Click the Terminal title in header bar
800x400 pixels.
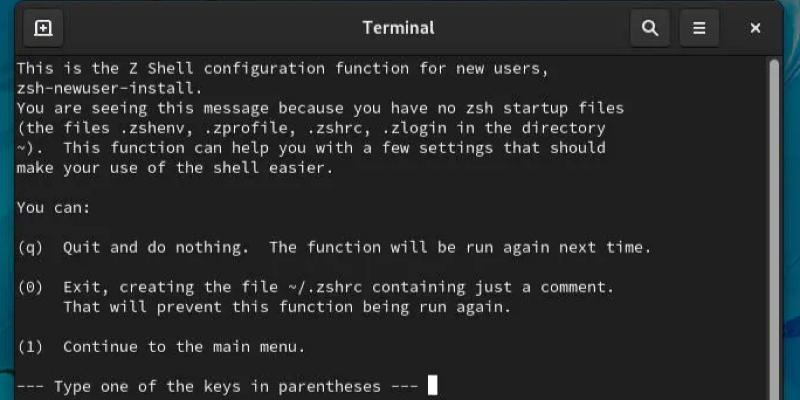tap(398, 28)
